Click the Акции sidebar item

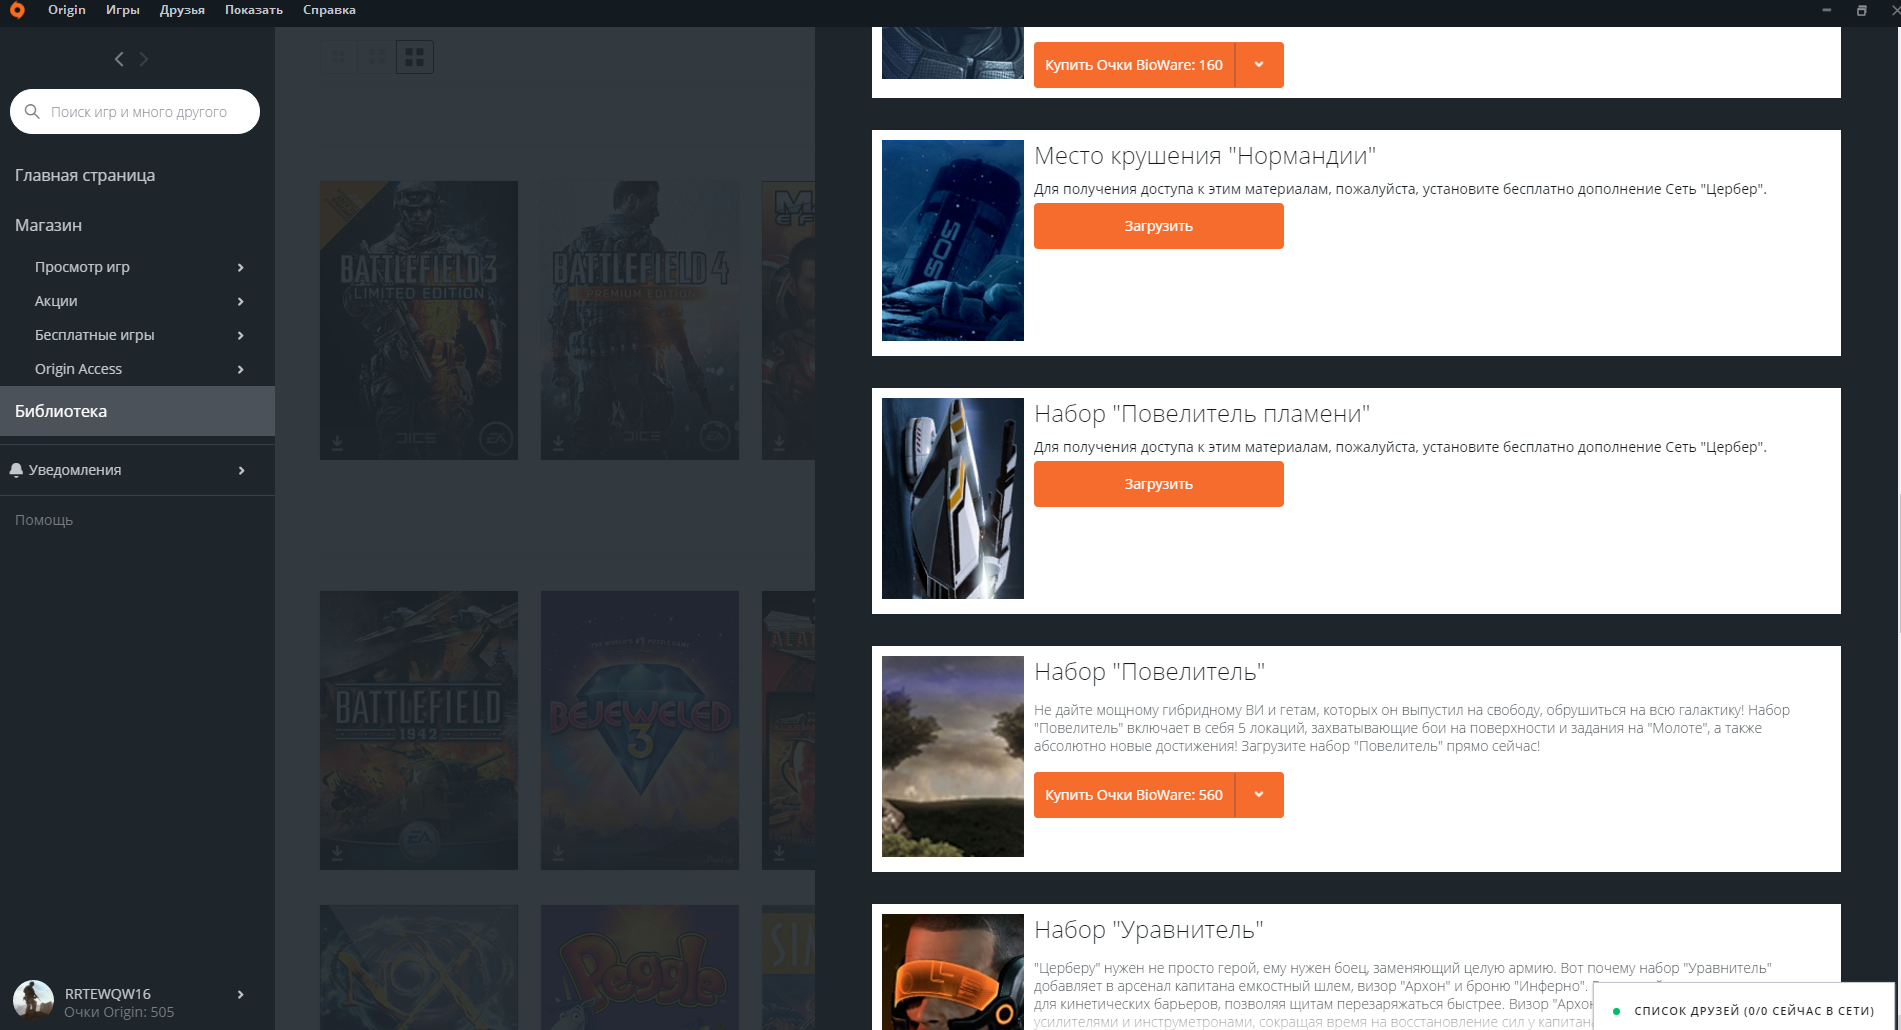coord(56,301)
